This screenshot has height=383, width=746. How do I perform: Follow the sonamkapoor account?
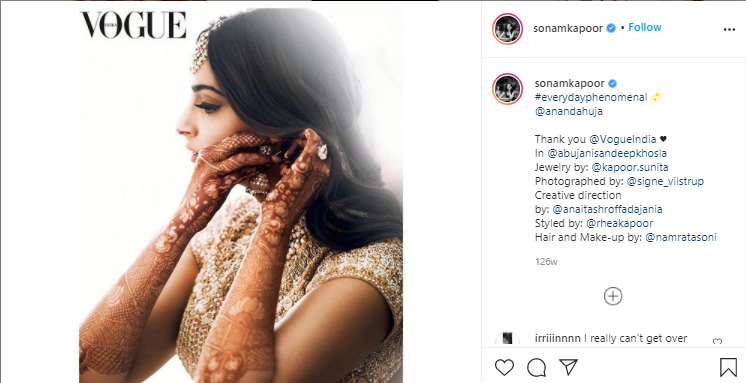pos(645,28)
